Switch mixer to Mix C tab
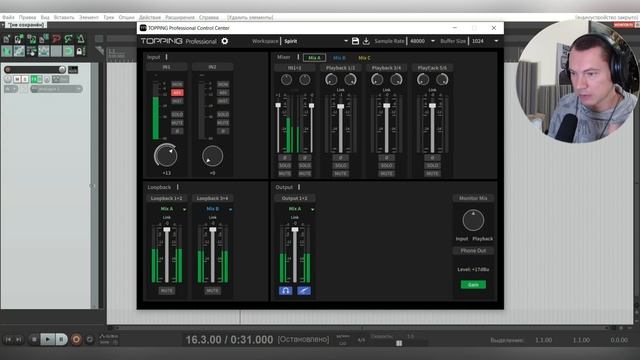The image size is (640, 360). click(x=364, y=58)
